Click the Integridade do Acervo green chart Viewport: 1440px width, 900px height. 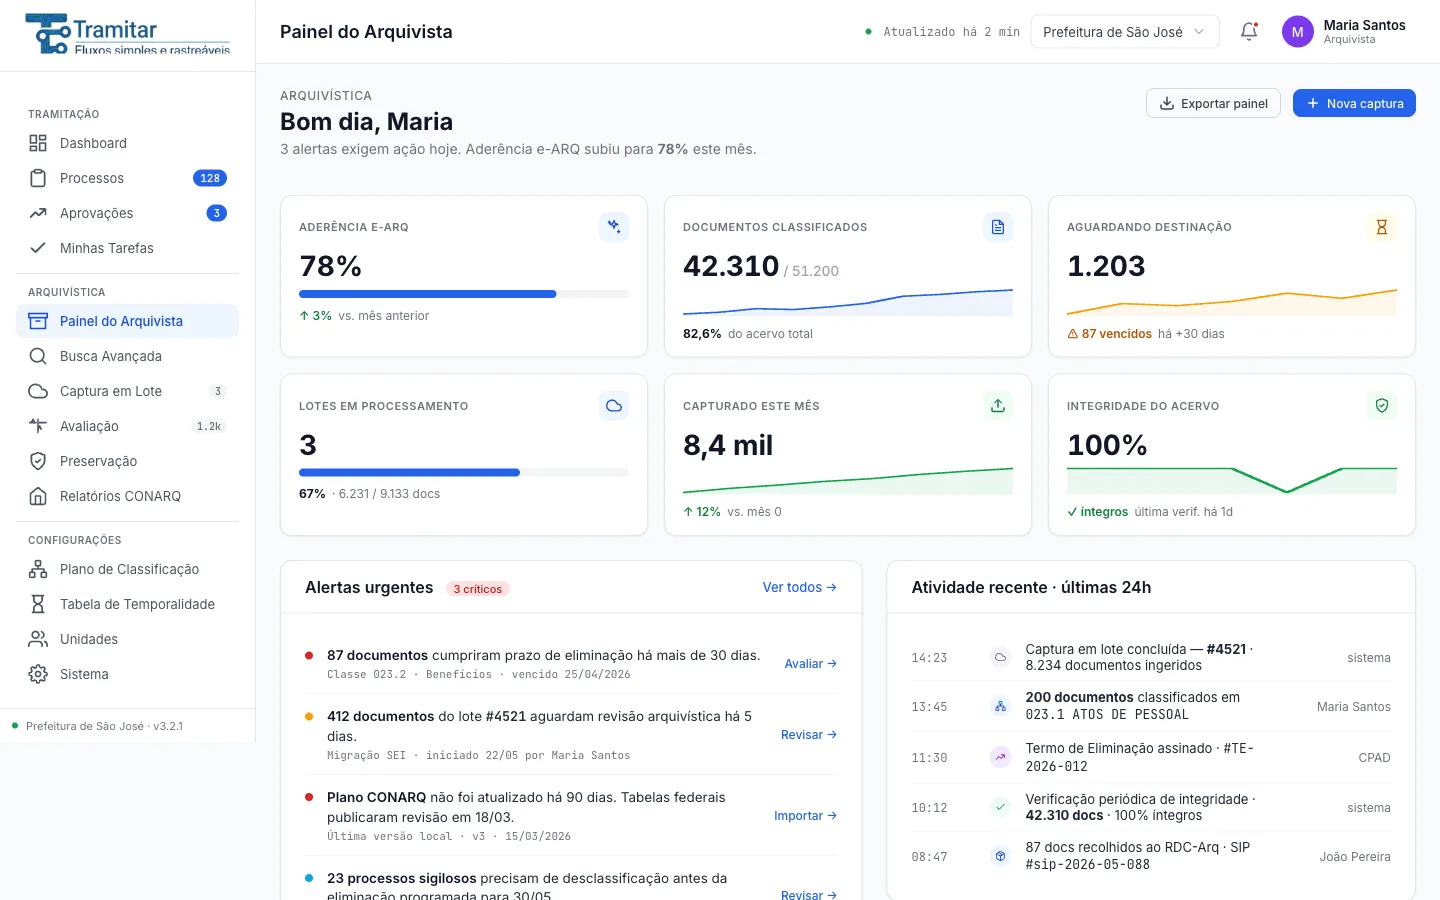(1232, 480)
